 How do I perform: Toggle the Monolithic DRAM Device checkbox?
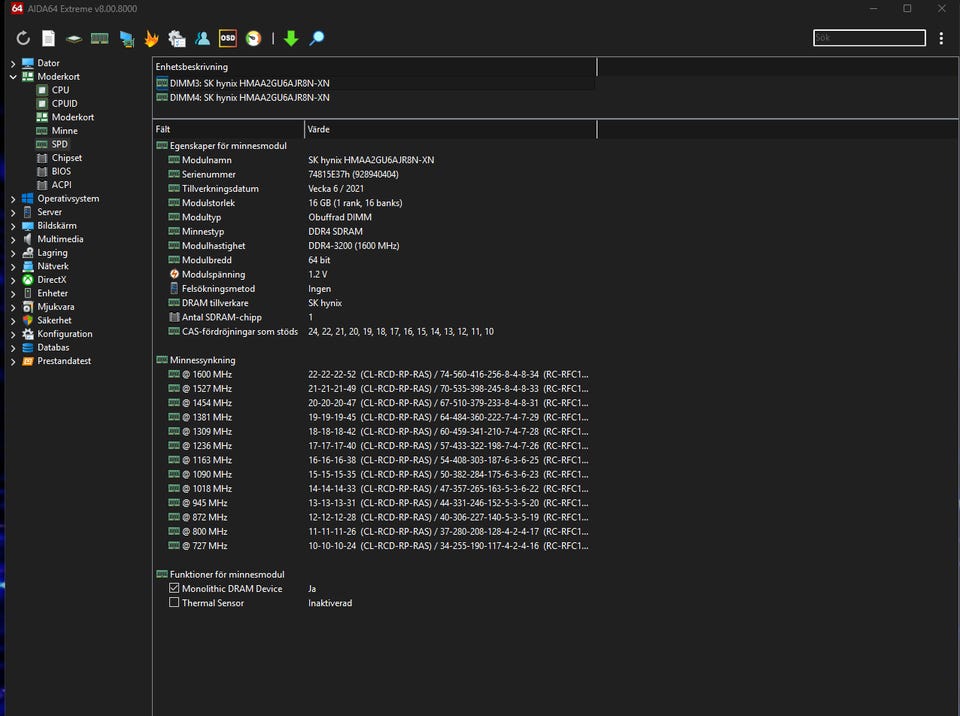click(x=174, y=589)
